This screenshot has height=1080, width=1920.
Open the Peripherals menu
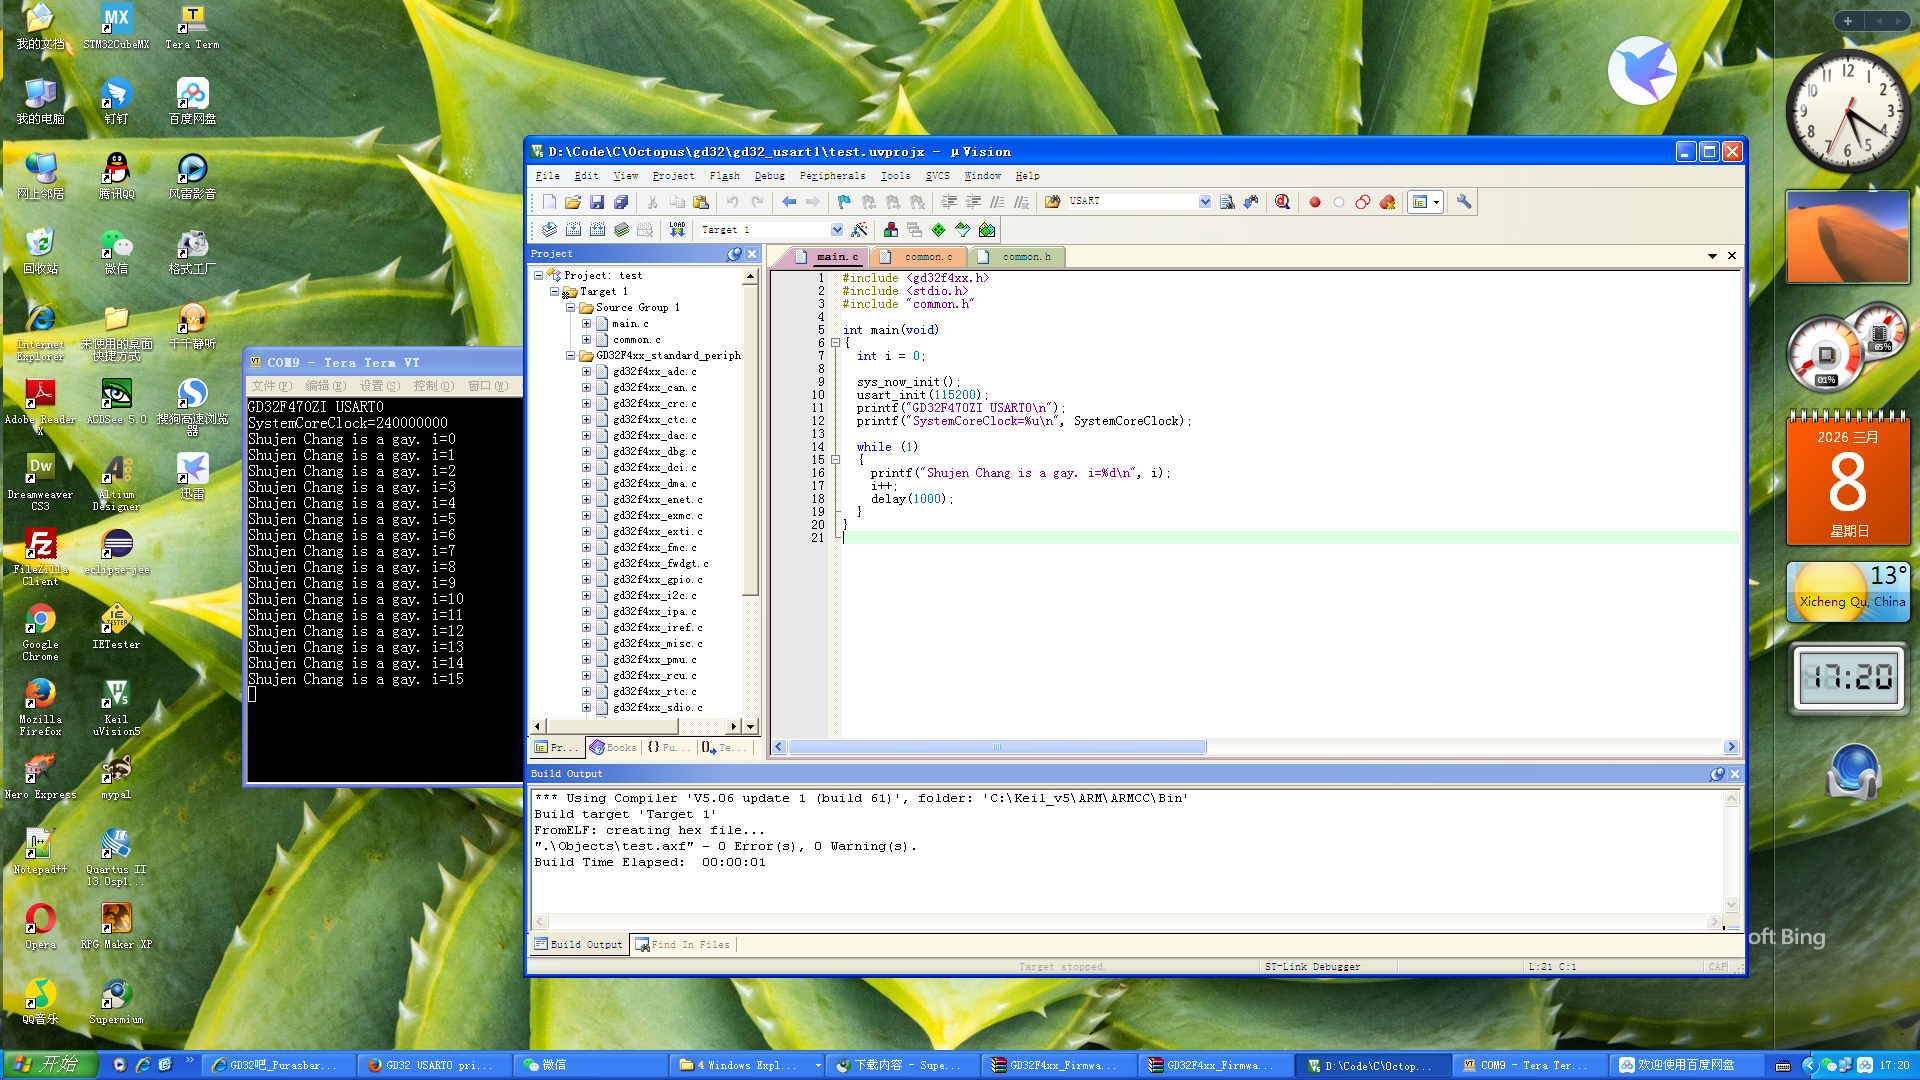tap(832, 176)
